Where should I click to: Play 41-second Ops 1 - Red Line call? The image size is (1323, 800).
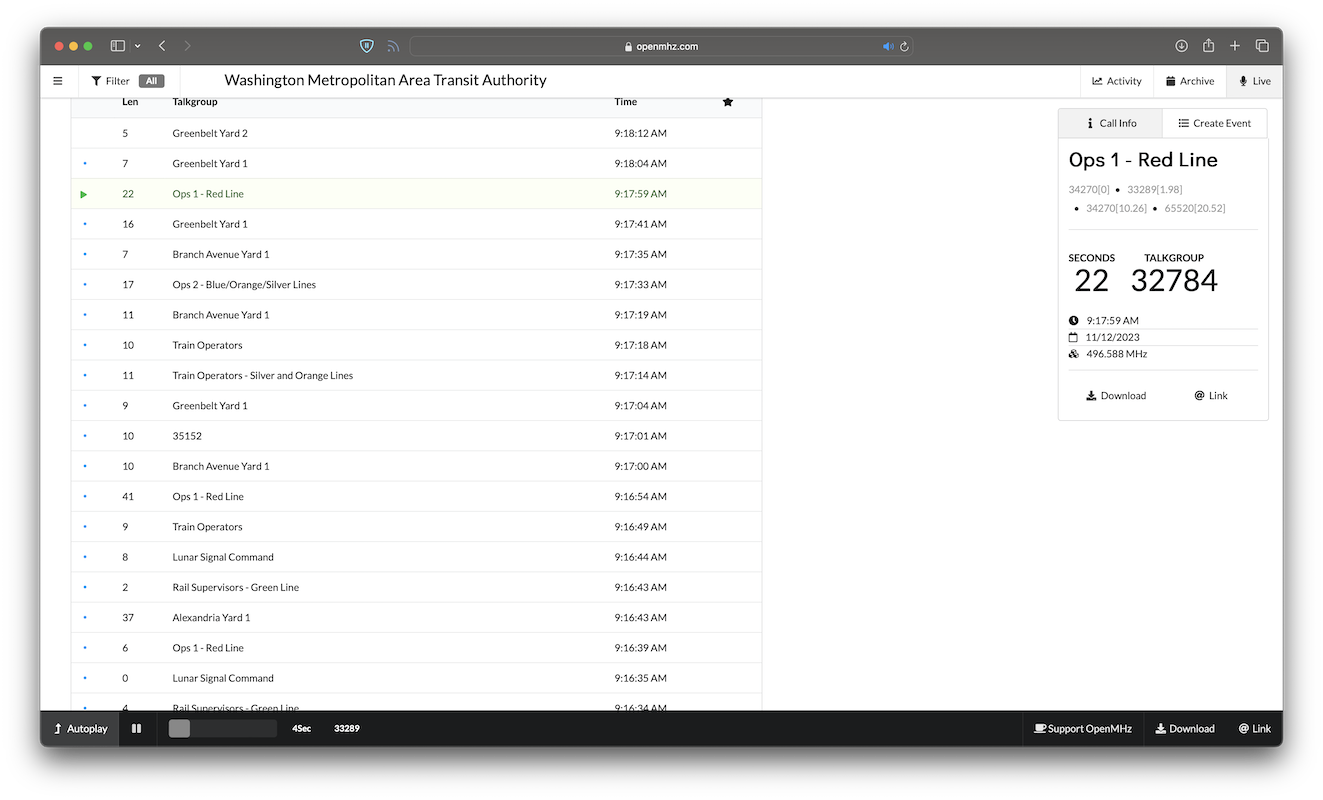(416, 496)
